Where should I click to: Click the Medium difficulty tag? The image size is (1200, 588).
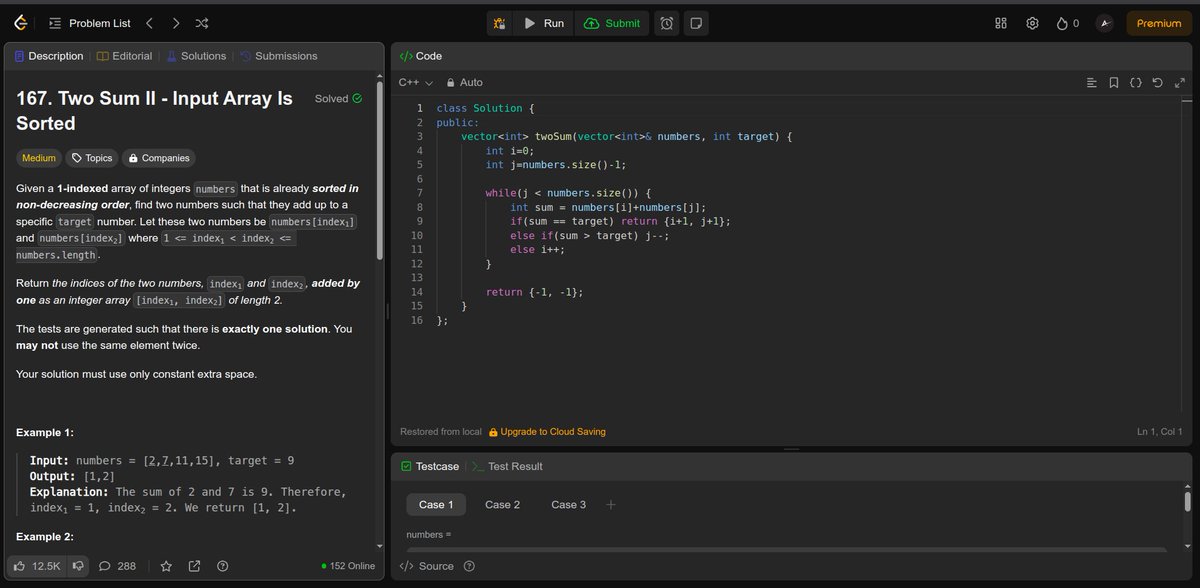coord(39,158)
